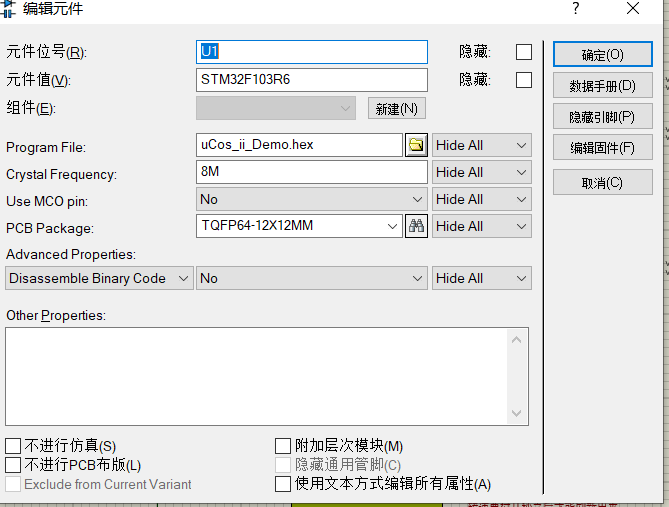Screen dimensions: 669x507
Task: Toggle the 隐藏 checkbox for 元件值
Action: [x=523, y=80]
